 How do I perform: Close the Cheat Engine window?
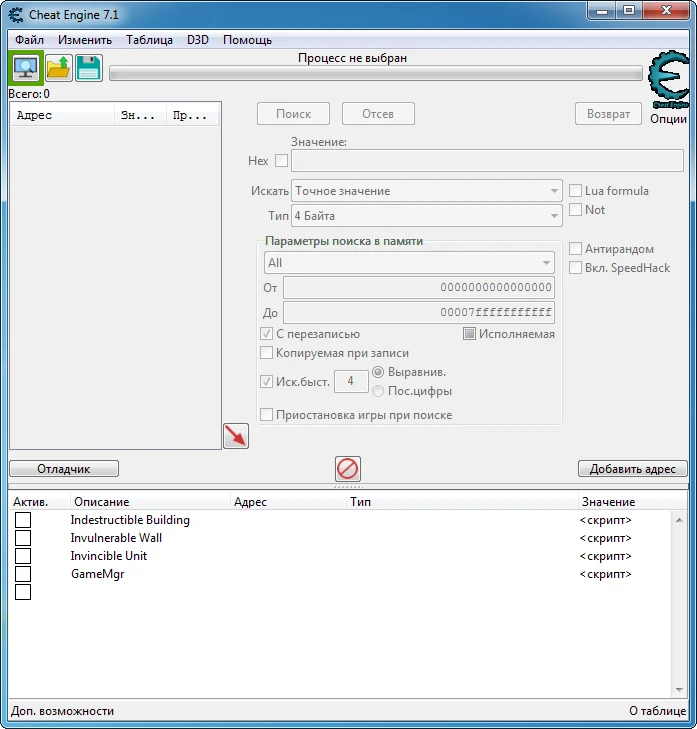[666, 11]
